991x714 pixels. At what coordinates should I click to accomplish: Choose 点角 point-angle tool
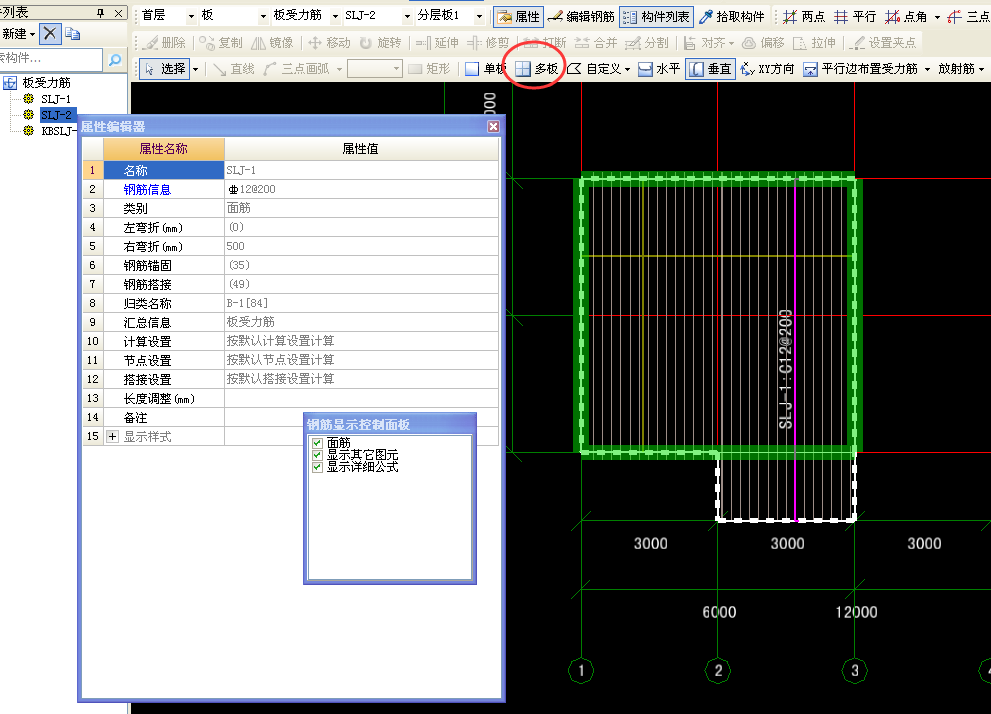(x=906, y=16)
